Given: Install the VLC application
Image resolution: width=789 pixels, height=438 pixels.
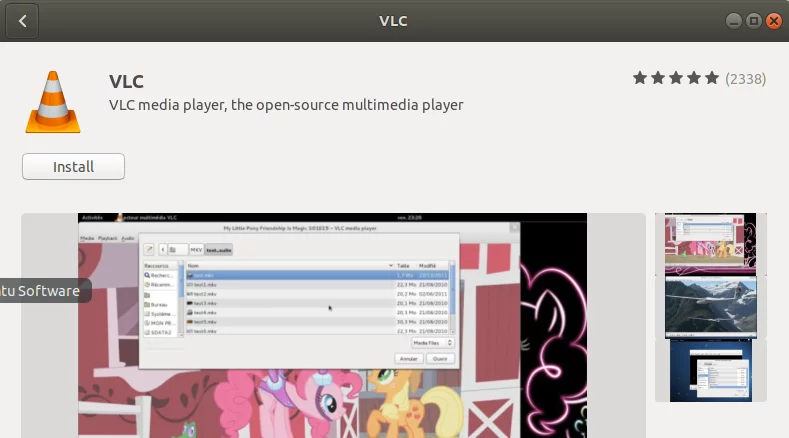Looking at the screenshot, I should point(73,167).
